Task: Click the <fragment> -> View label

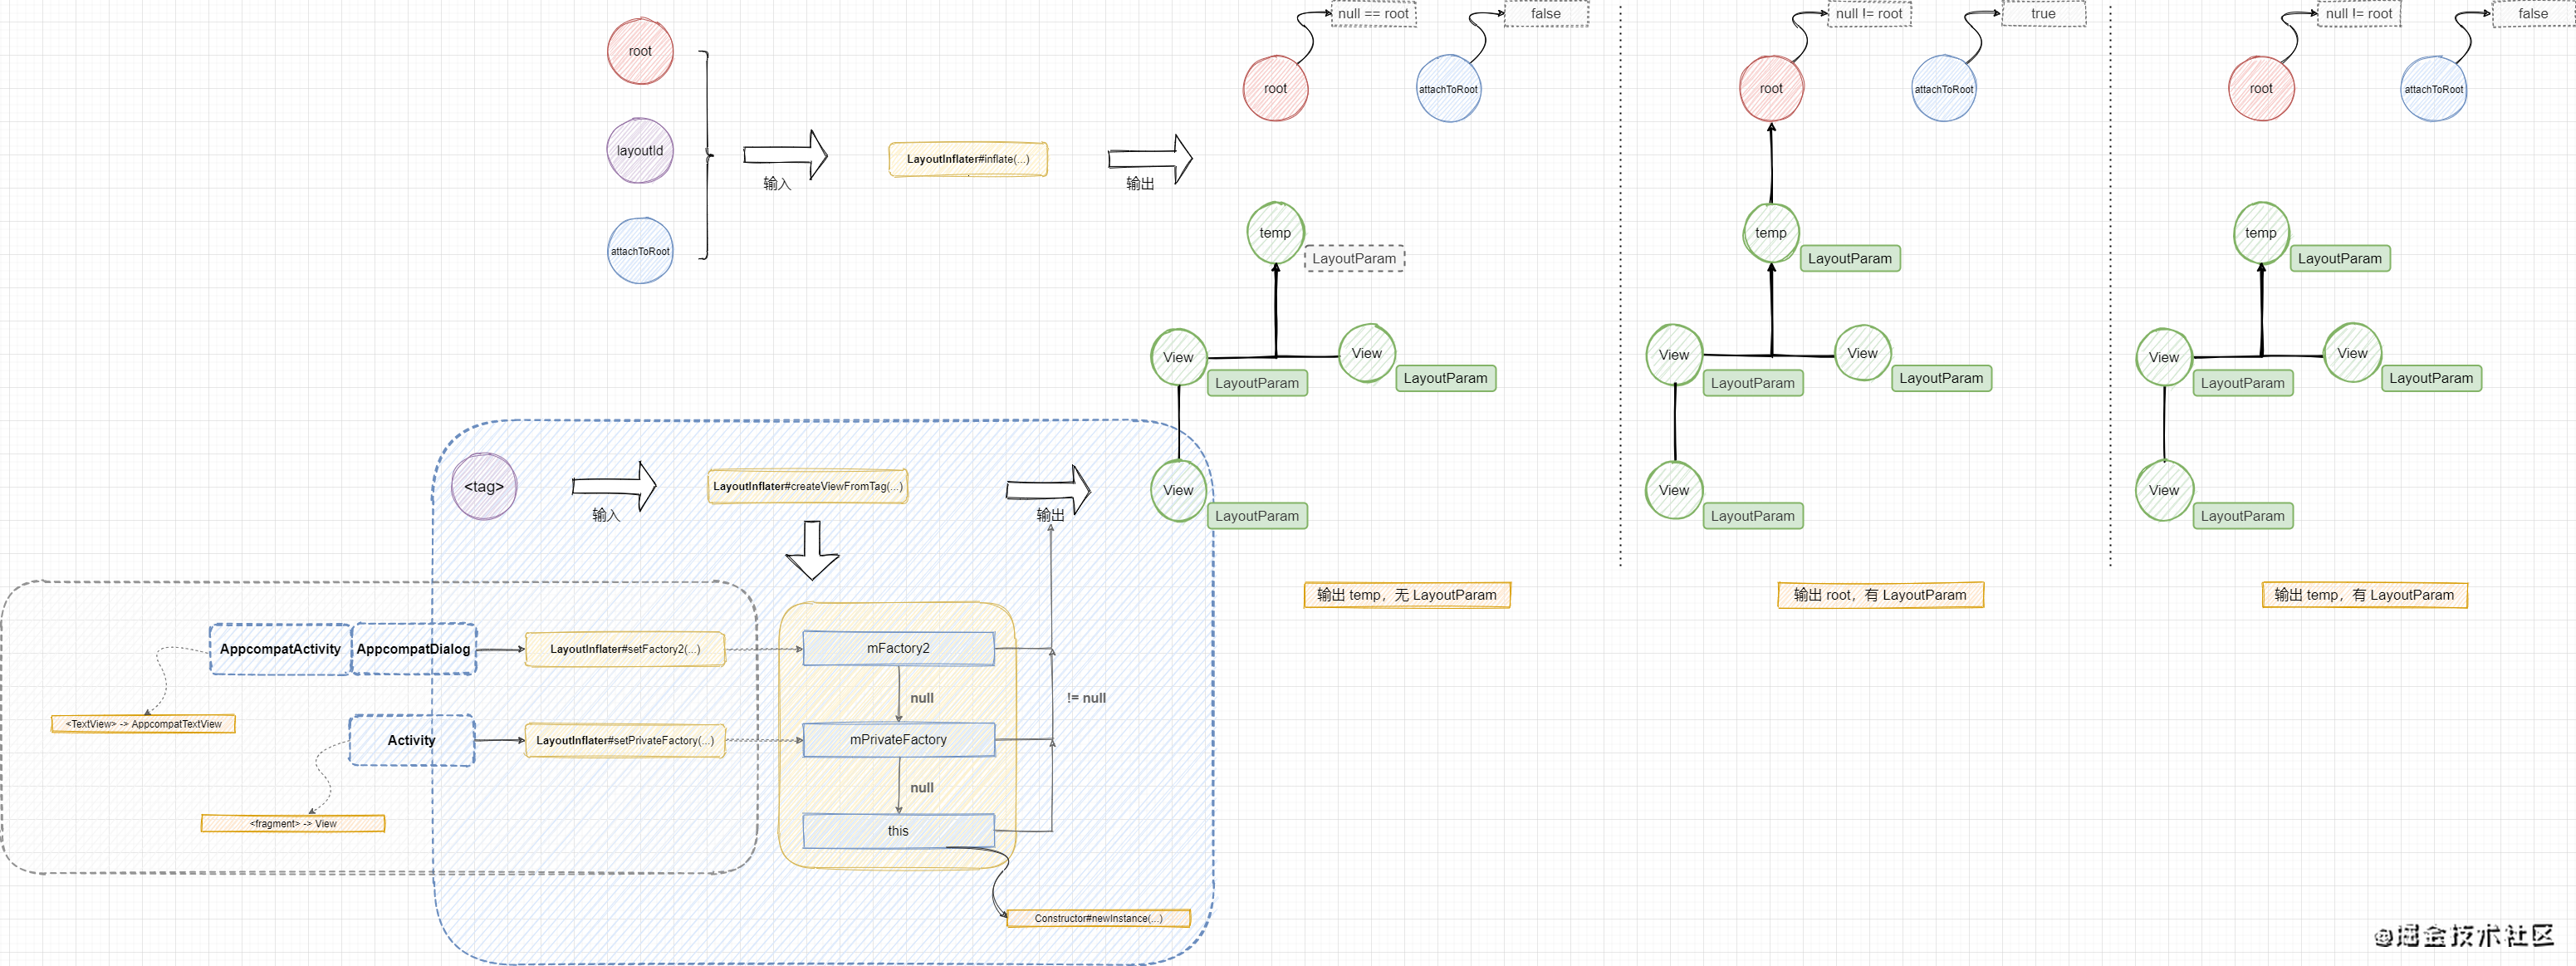Action: coord(293,824)
